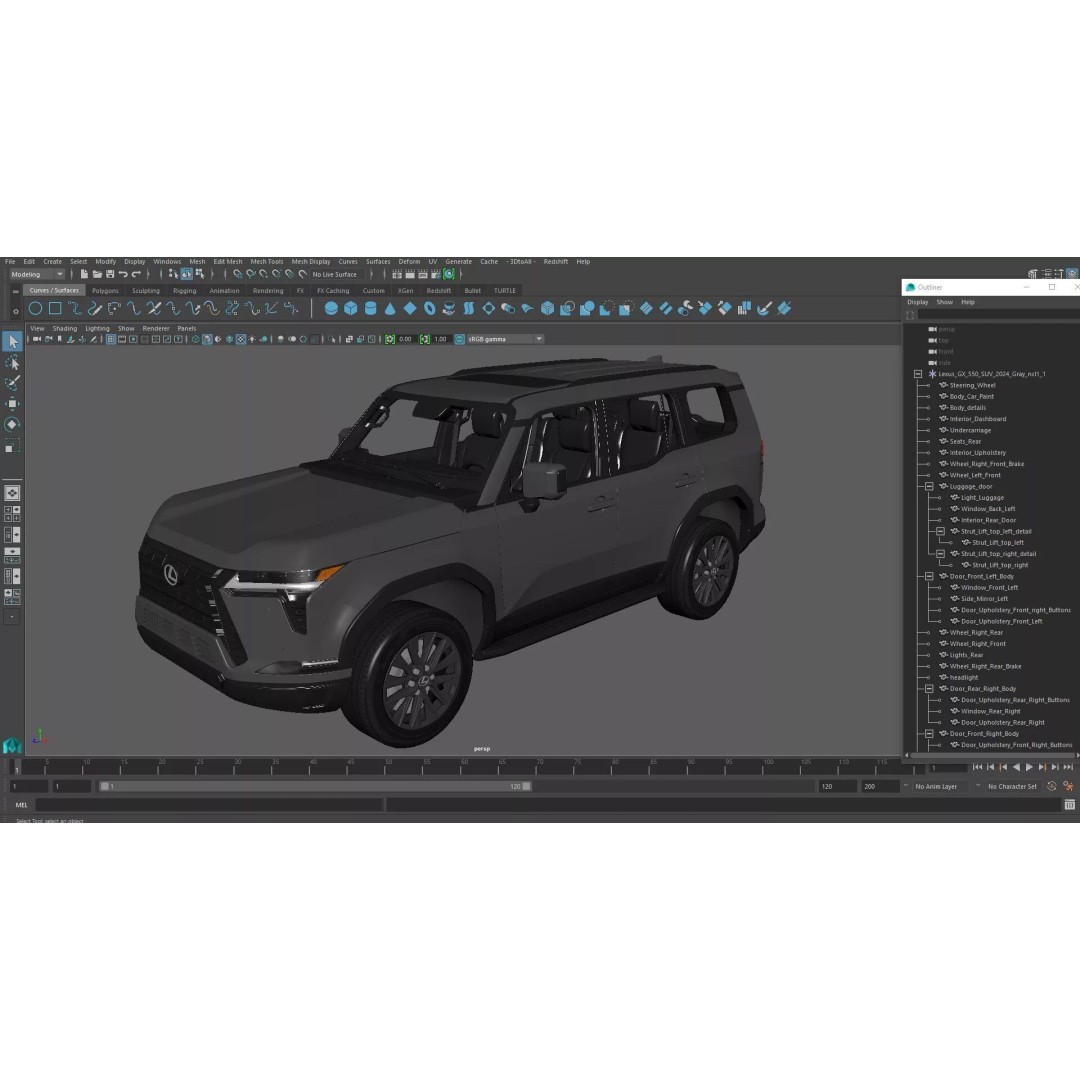Click the Select by Component mode icon
Screen dimensions: 1080x1080
coord(200,274)
